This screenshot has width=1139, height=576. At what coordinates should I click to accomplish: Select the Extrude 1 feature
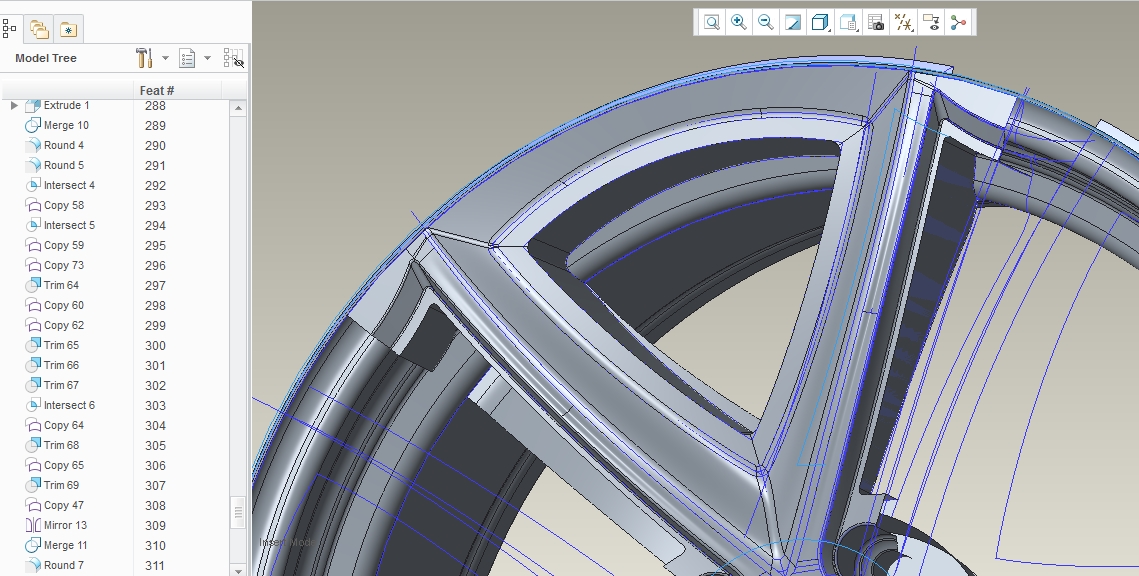coord(67,105)
